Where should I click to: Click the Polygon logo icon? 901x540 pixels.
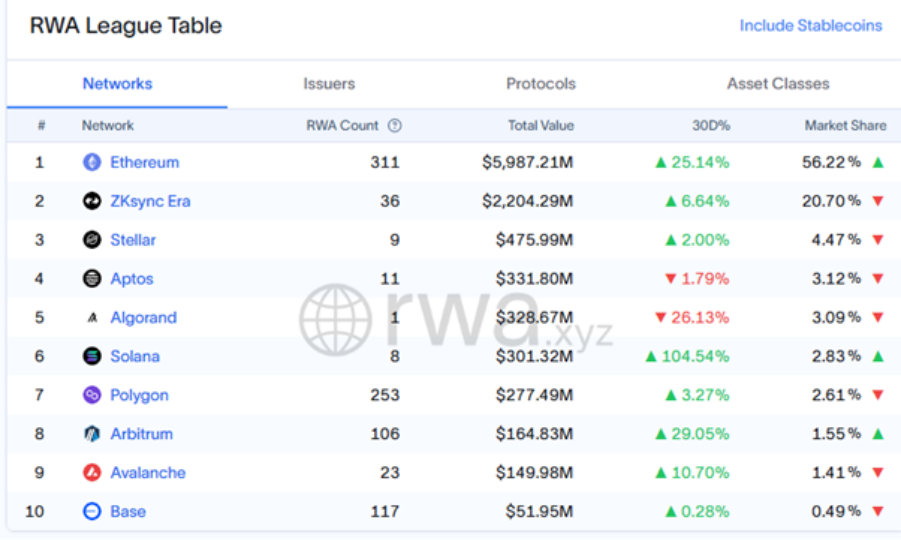point(92,395)
